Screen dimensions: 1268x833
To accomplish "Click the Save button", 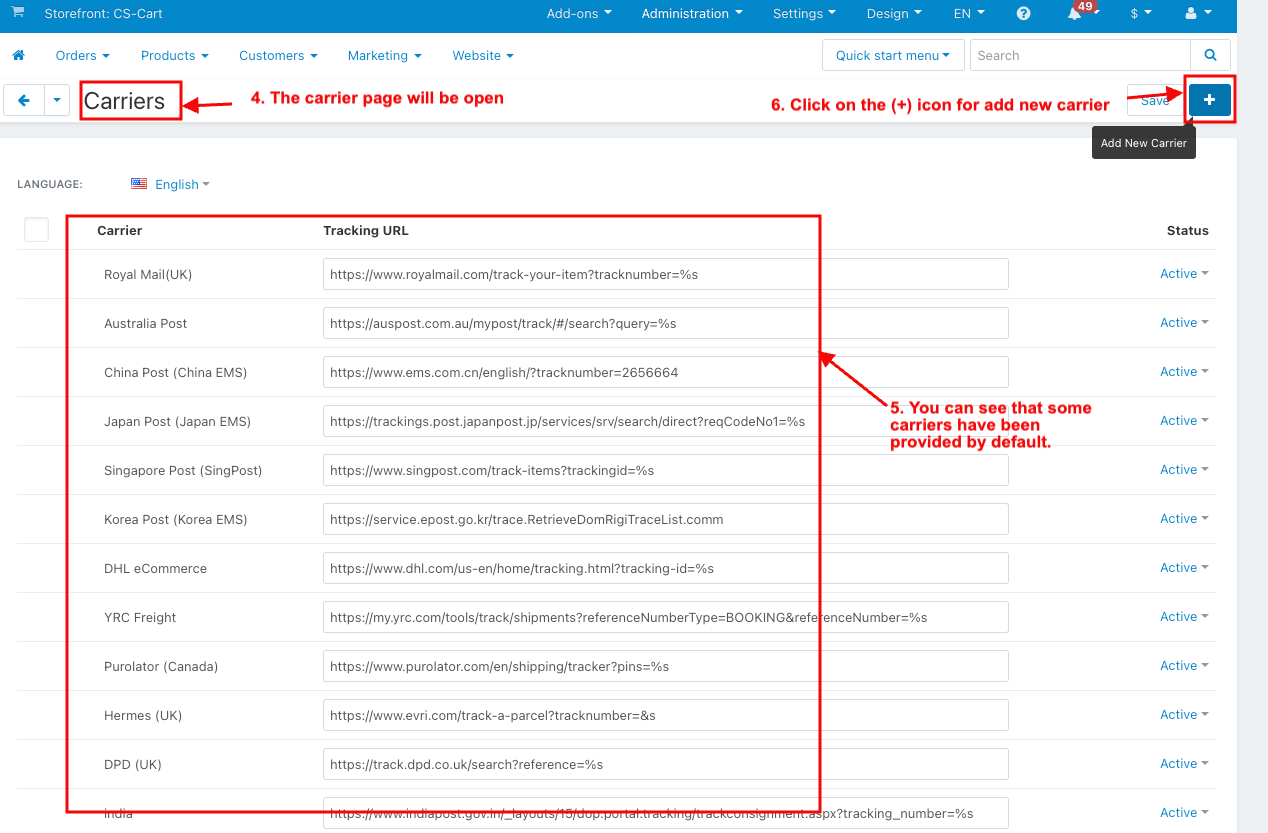I will (x=1155, y=100).
